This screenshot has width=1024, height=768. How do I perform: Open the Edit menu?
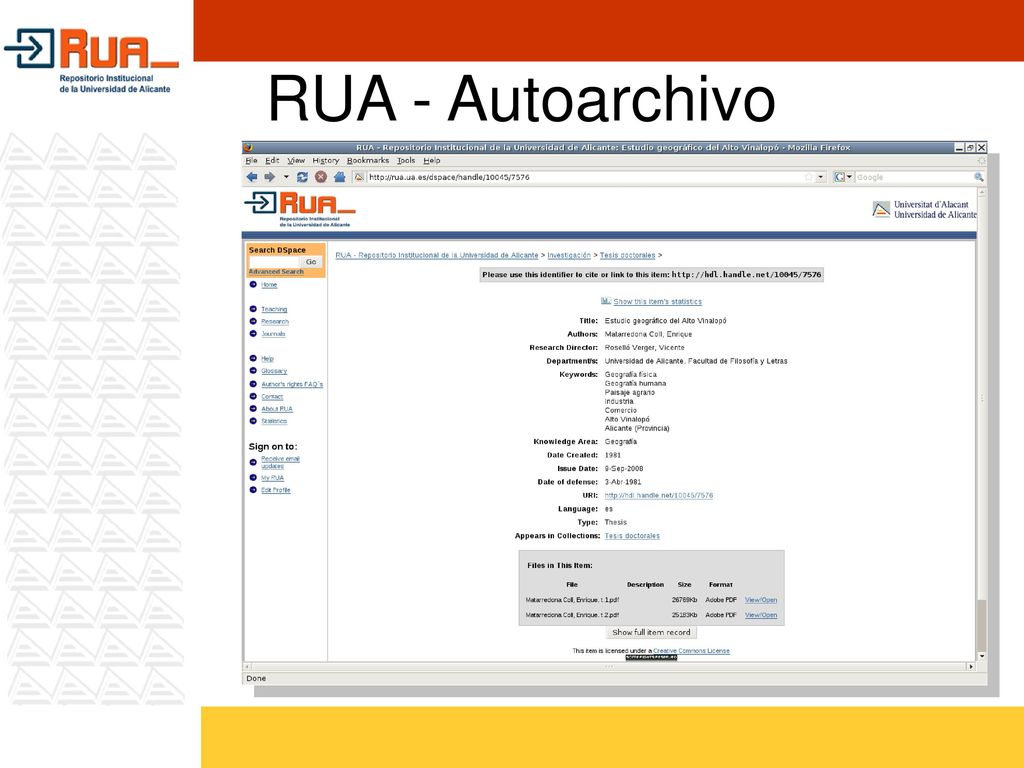point(272,161)
